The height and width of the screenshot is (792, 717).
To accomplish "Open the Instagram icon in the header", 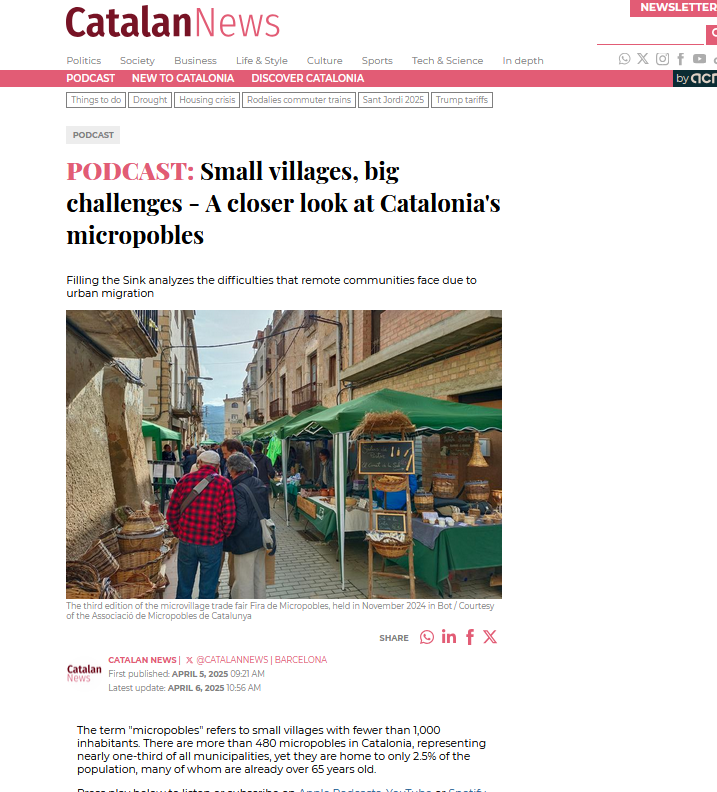I will pos(662,59).
